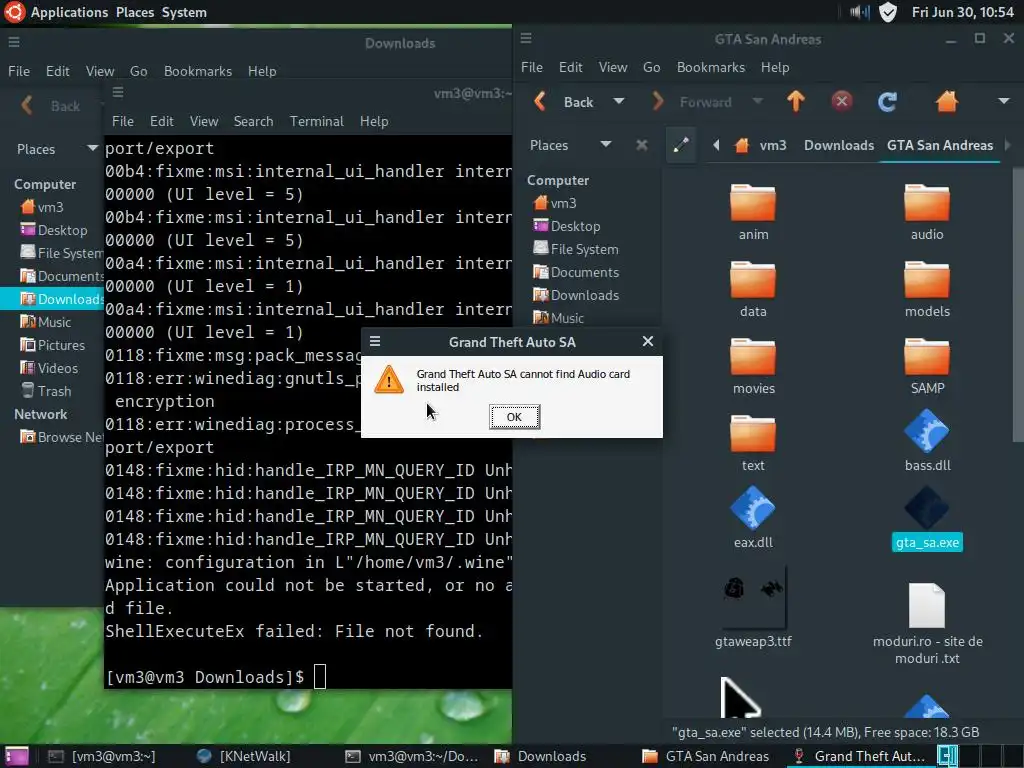Select the eax.dll file icon
The height and width of the screenshot is (768, 1024).
click(753, 508)
